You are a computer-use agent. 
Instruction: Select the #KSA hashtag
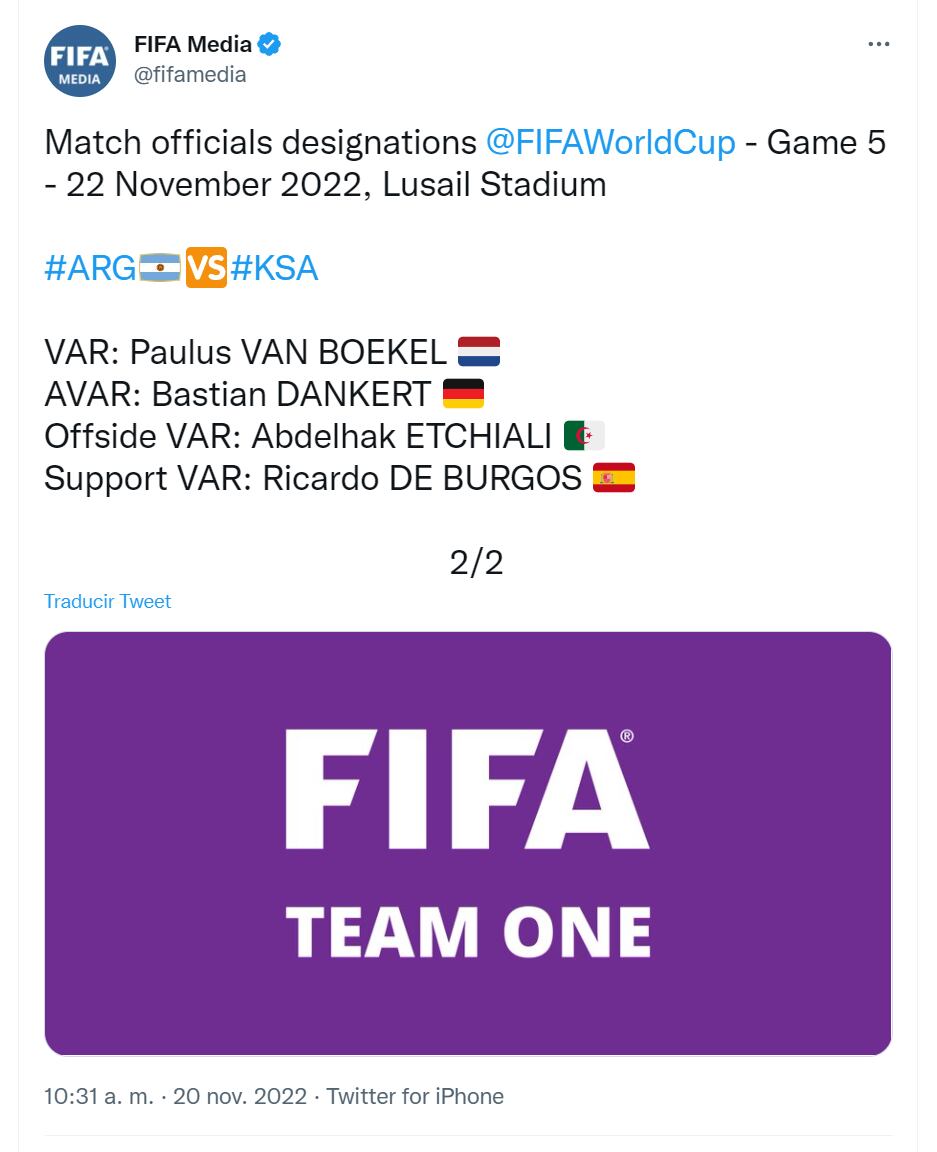click(x=274, y=269)
